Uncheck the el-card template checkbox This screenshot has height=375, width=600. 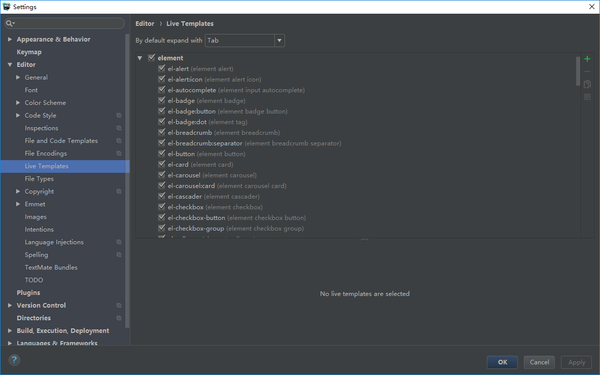tap(161, 164)
